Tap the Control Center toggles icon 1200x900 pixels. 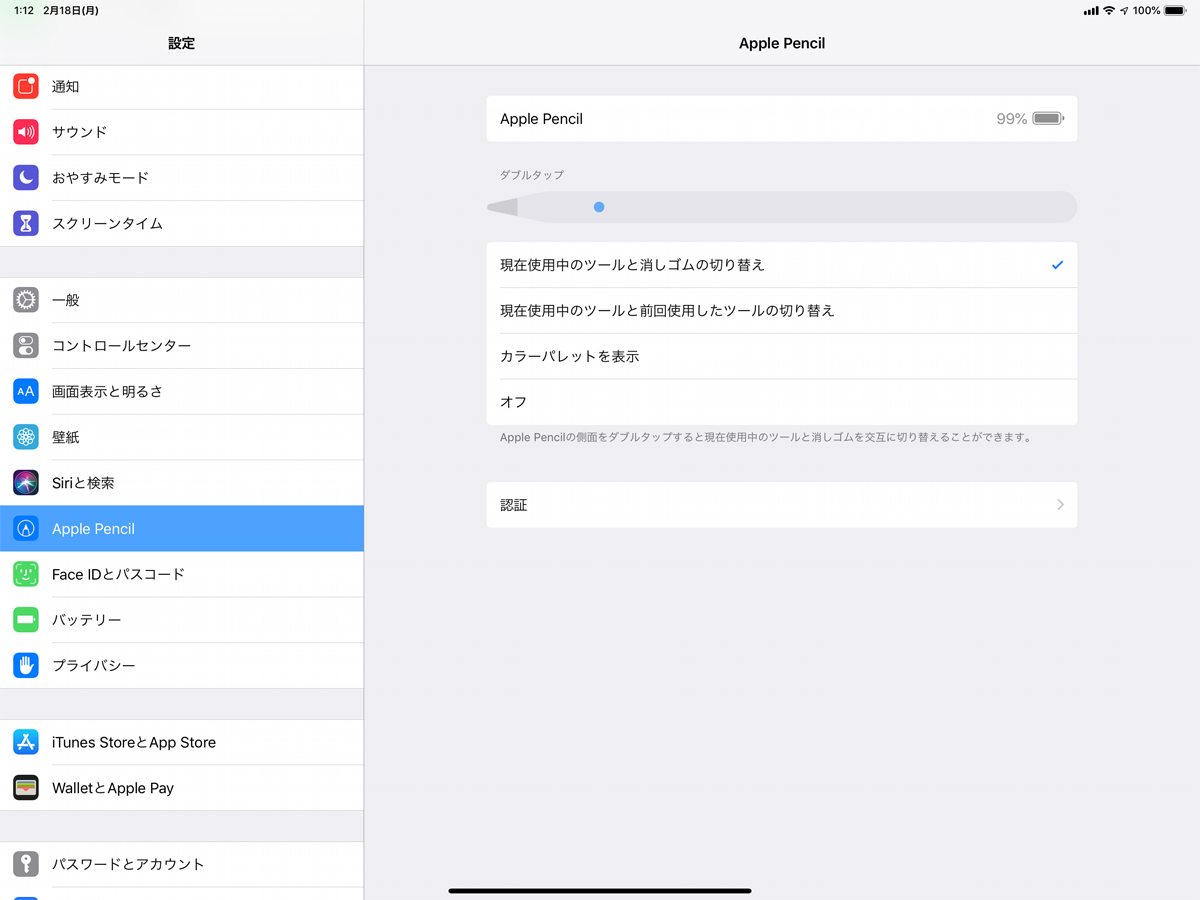pos(26,346)
